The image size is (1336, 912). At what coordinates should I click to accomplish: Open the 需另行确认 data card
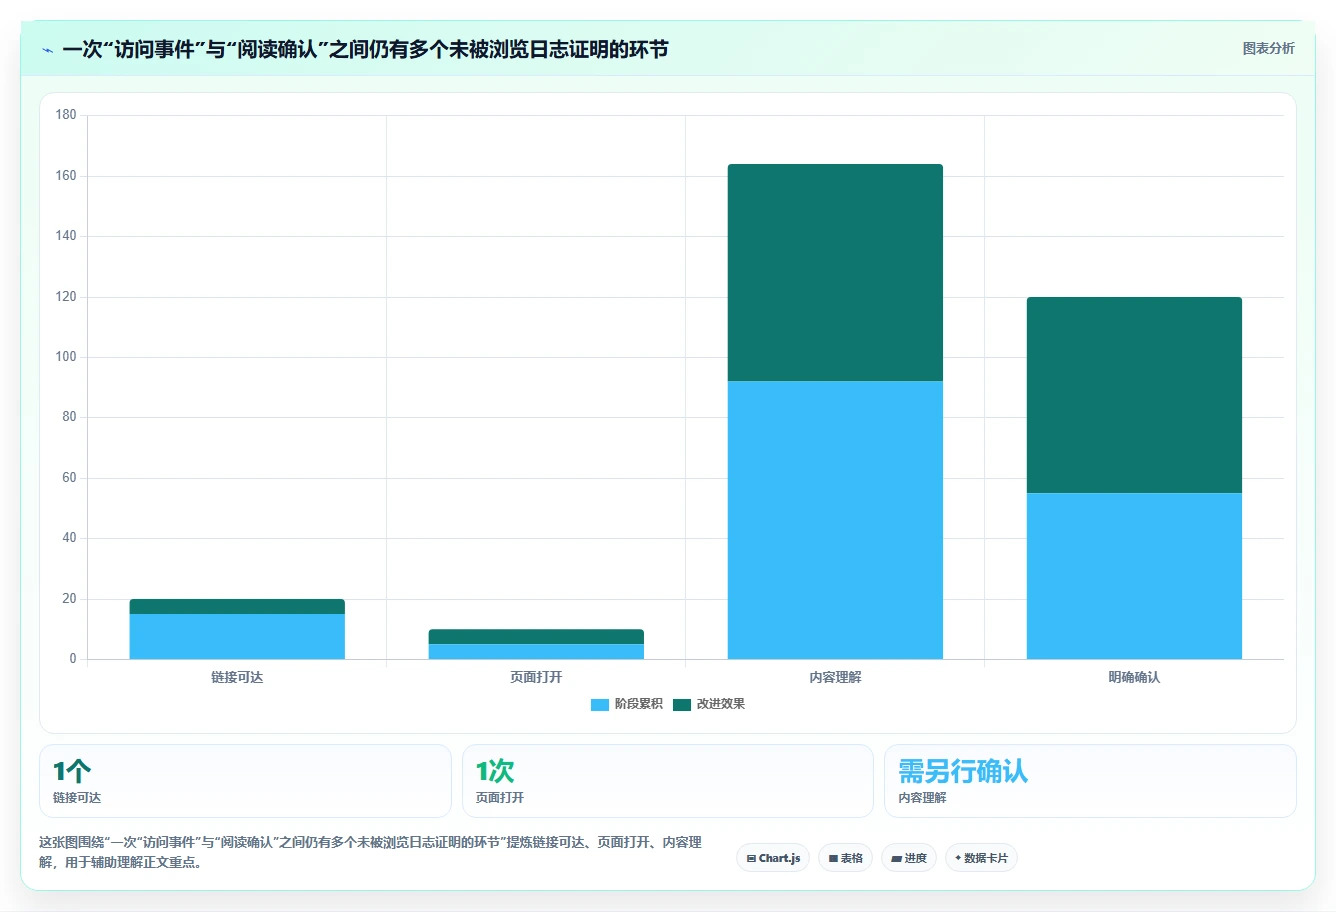1090,781
